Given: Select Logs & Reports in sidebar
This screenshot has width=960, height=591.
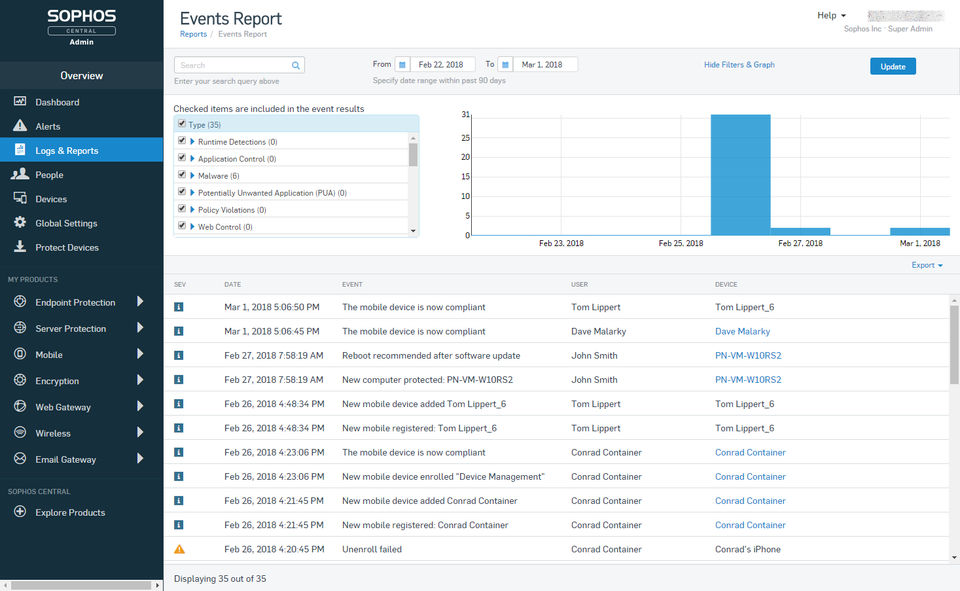Looking at the screenshot, I should coord(67,150).
